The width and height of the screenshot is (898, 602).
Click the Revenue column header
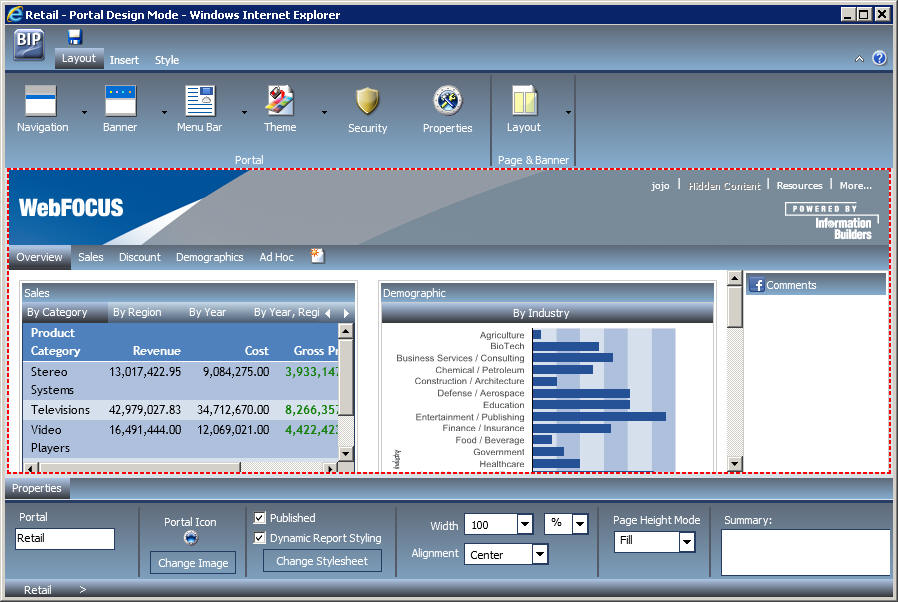(x=156, y=351)
